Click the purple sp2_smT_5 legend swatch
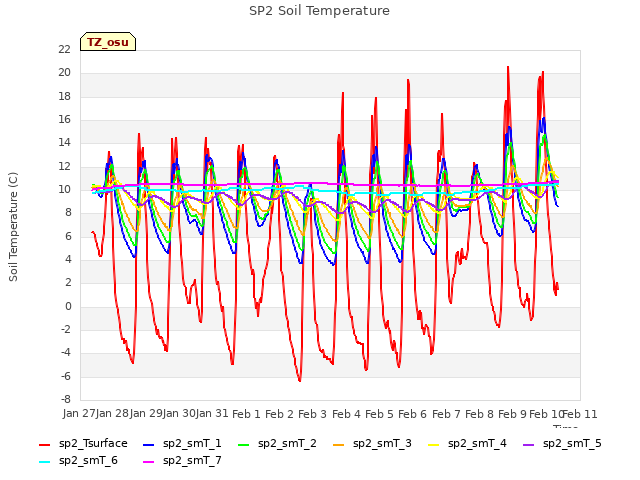640x480 pixels. click(529, 444)
